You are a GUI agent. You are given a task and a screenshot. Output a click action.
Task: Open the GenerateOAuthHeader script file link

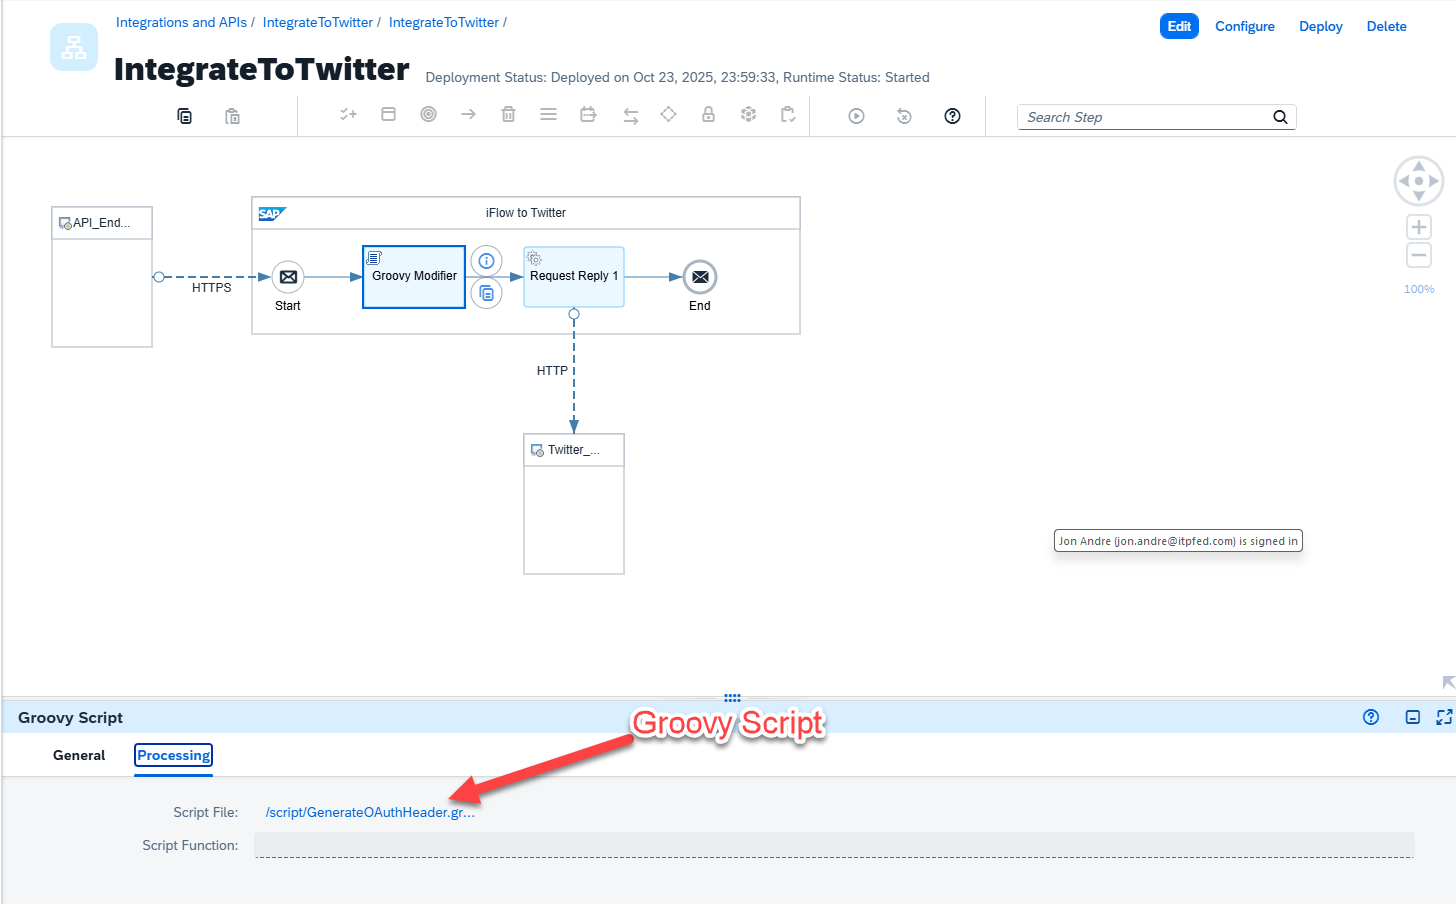[x=370, y=812]
